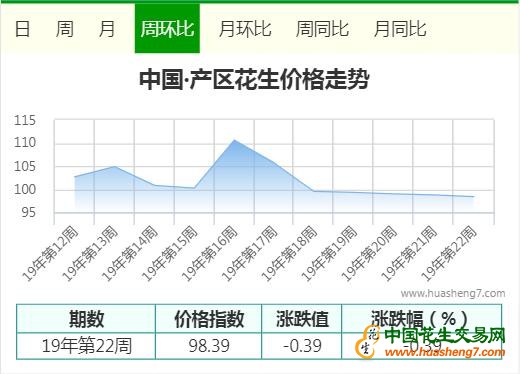This screenshot has height=374, width=520.
Task: Click the data point at 19年第22周 on the chart
Action: [473, 197]
